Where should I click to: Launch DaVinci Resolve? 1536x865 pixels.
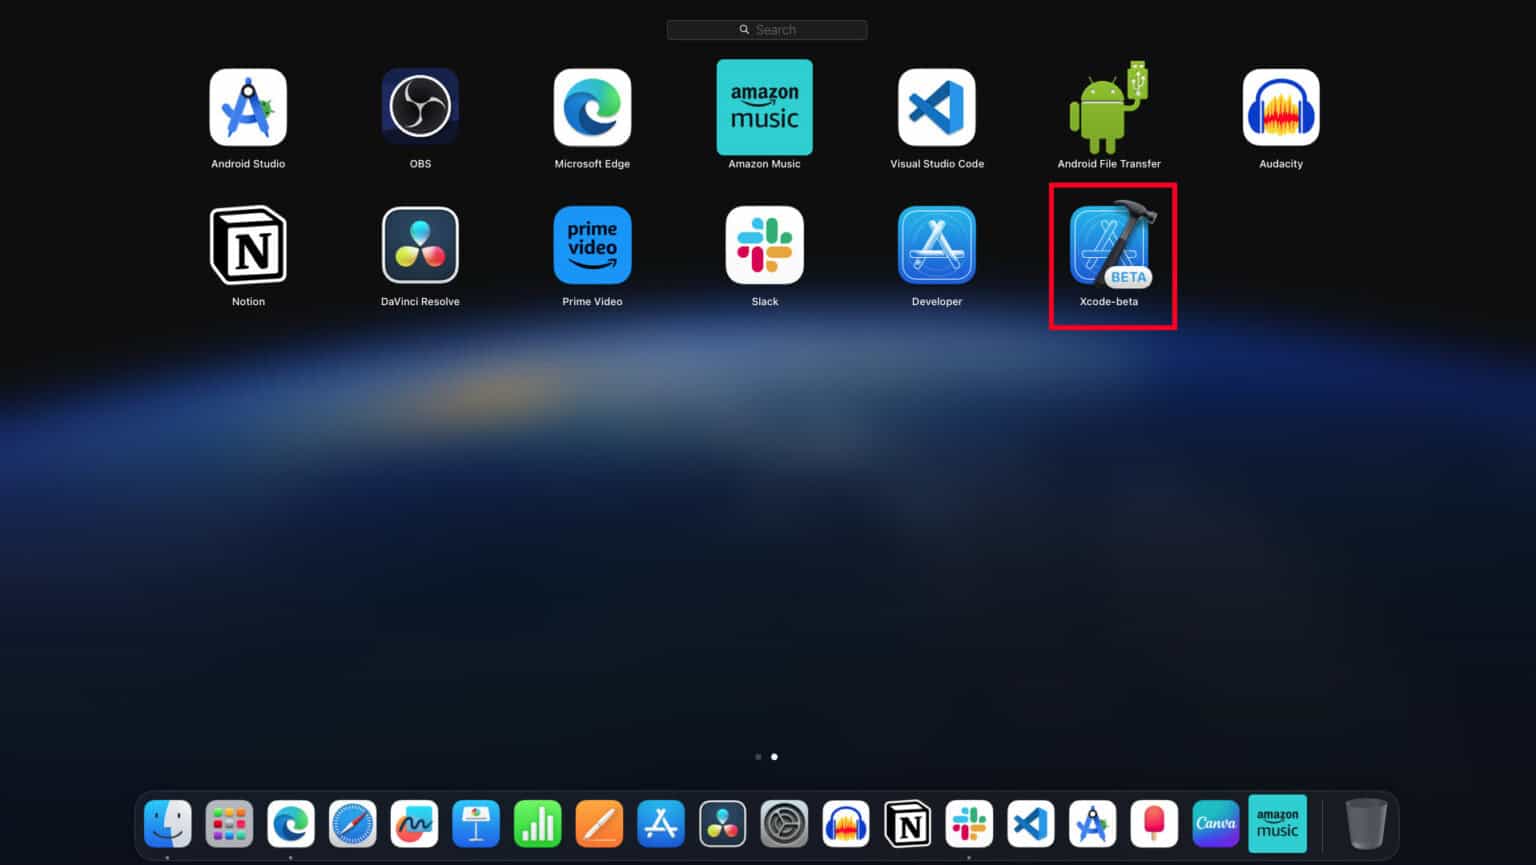tap(420, 245)
